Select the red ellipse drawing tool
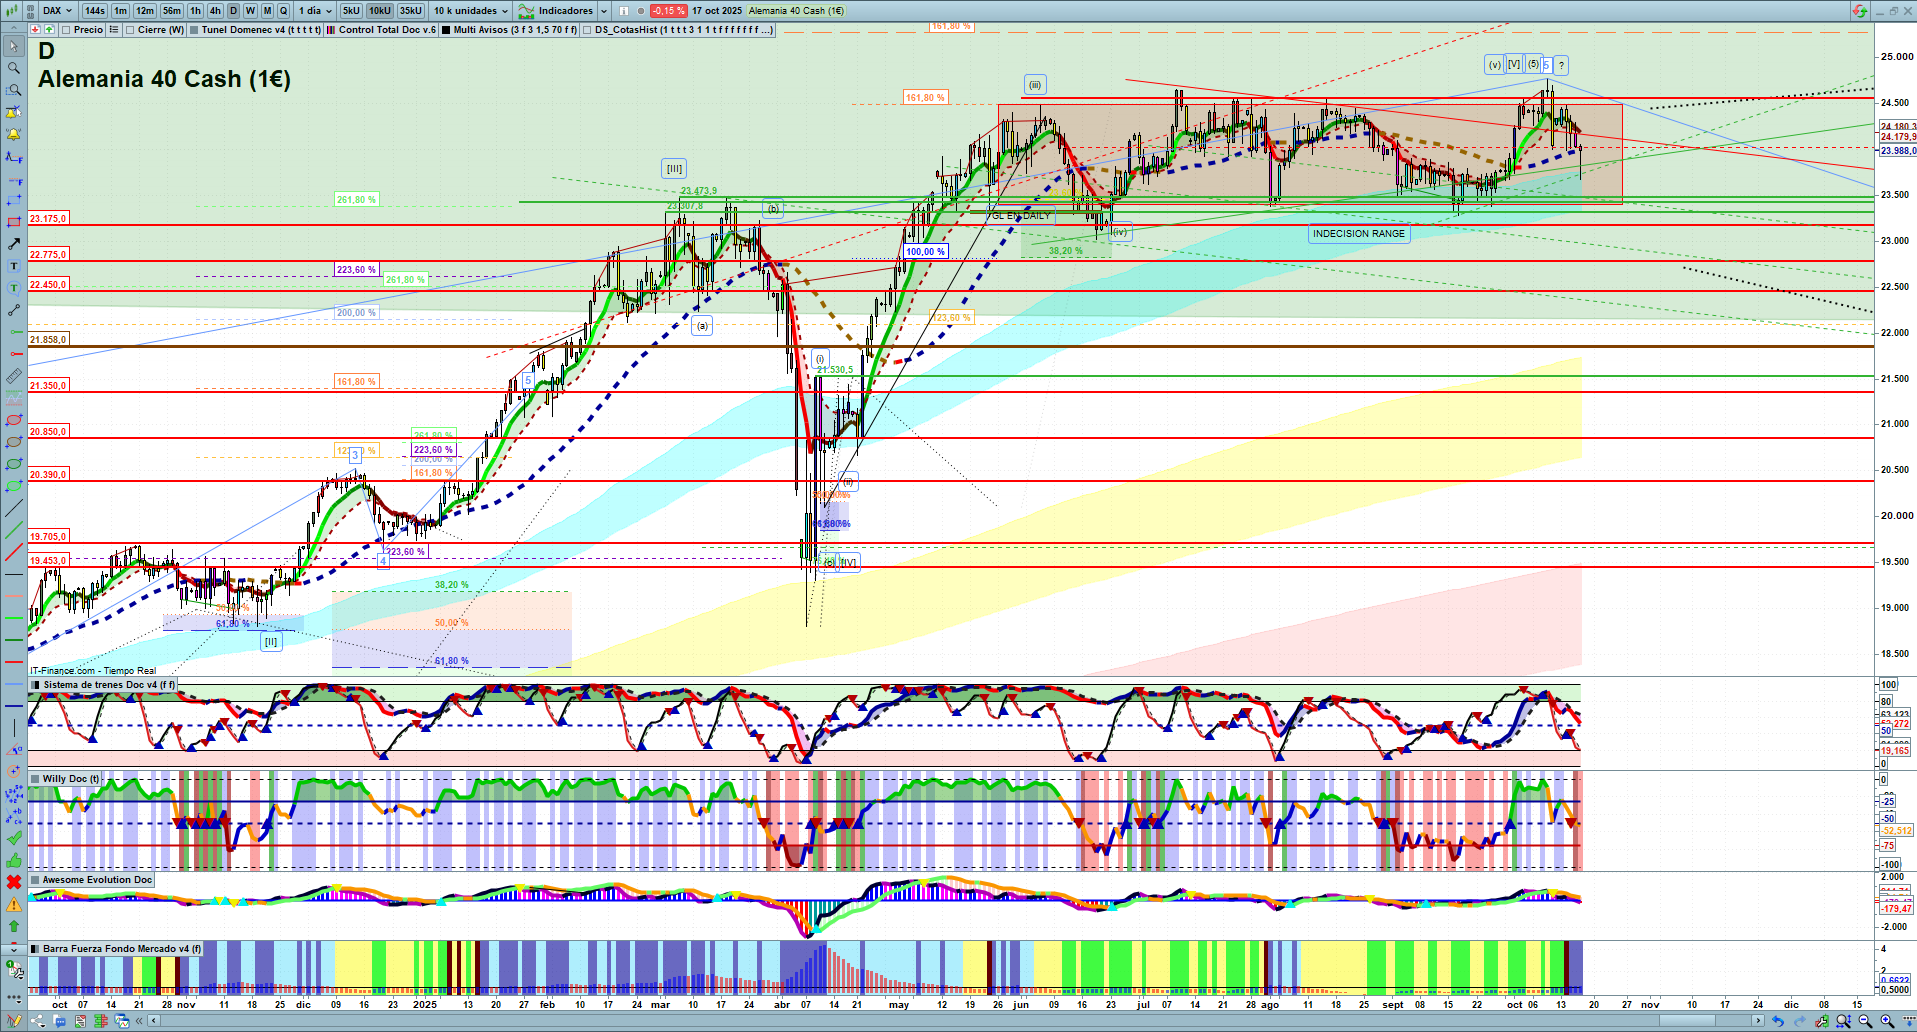Viewport: 1917px width, 1032px height. click(14, 420)
